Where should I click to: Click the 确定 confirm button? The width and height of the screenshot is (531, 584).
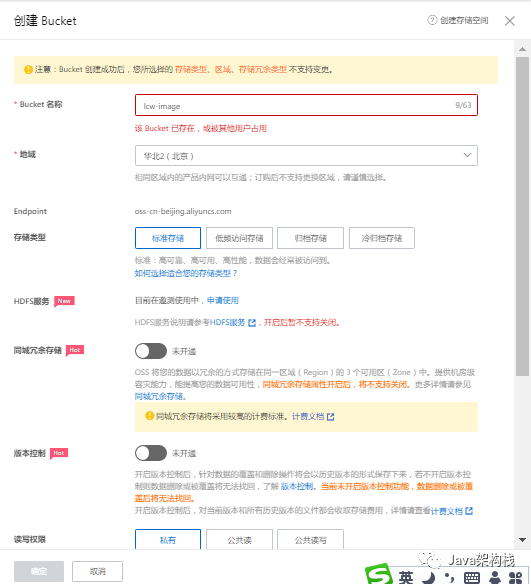[39, 571]
